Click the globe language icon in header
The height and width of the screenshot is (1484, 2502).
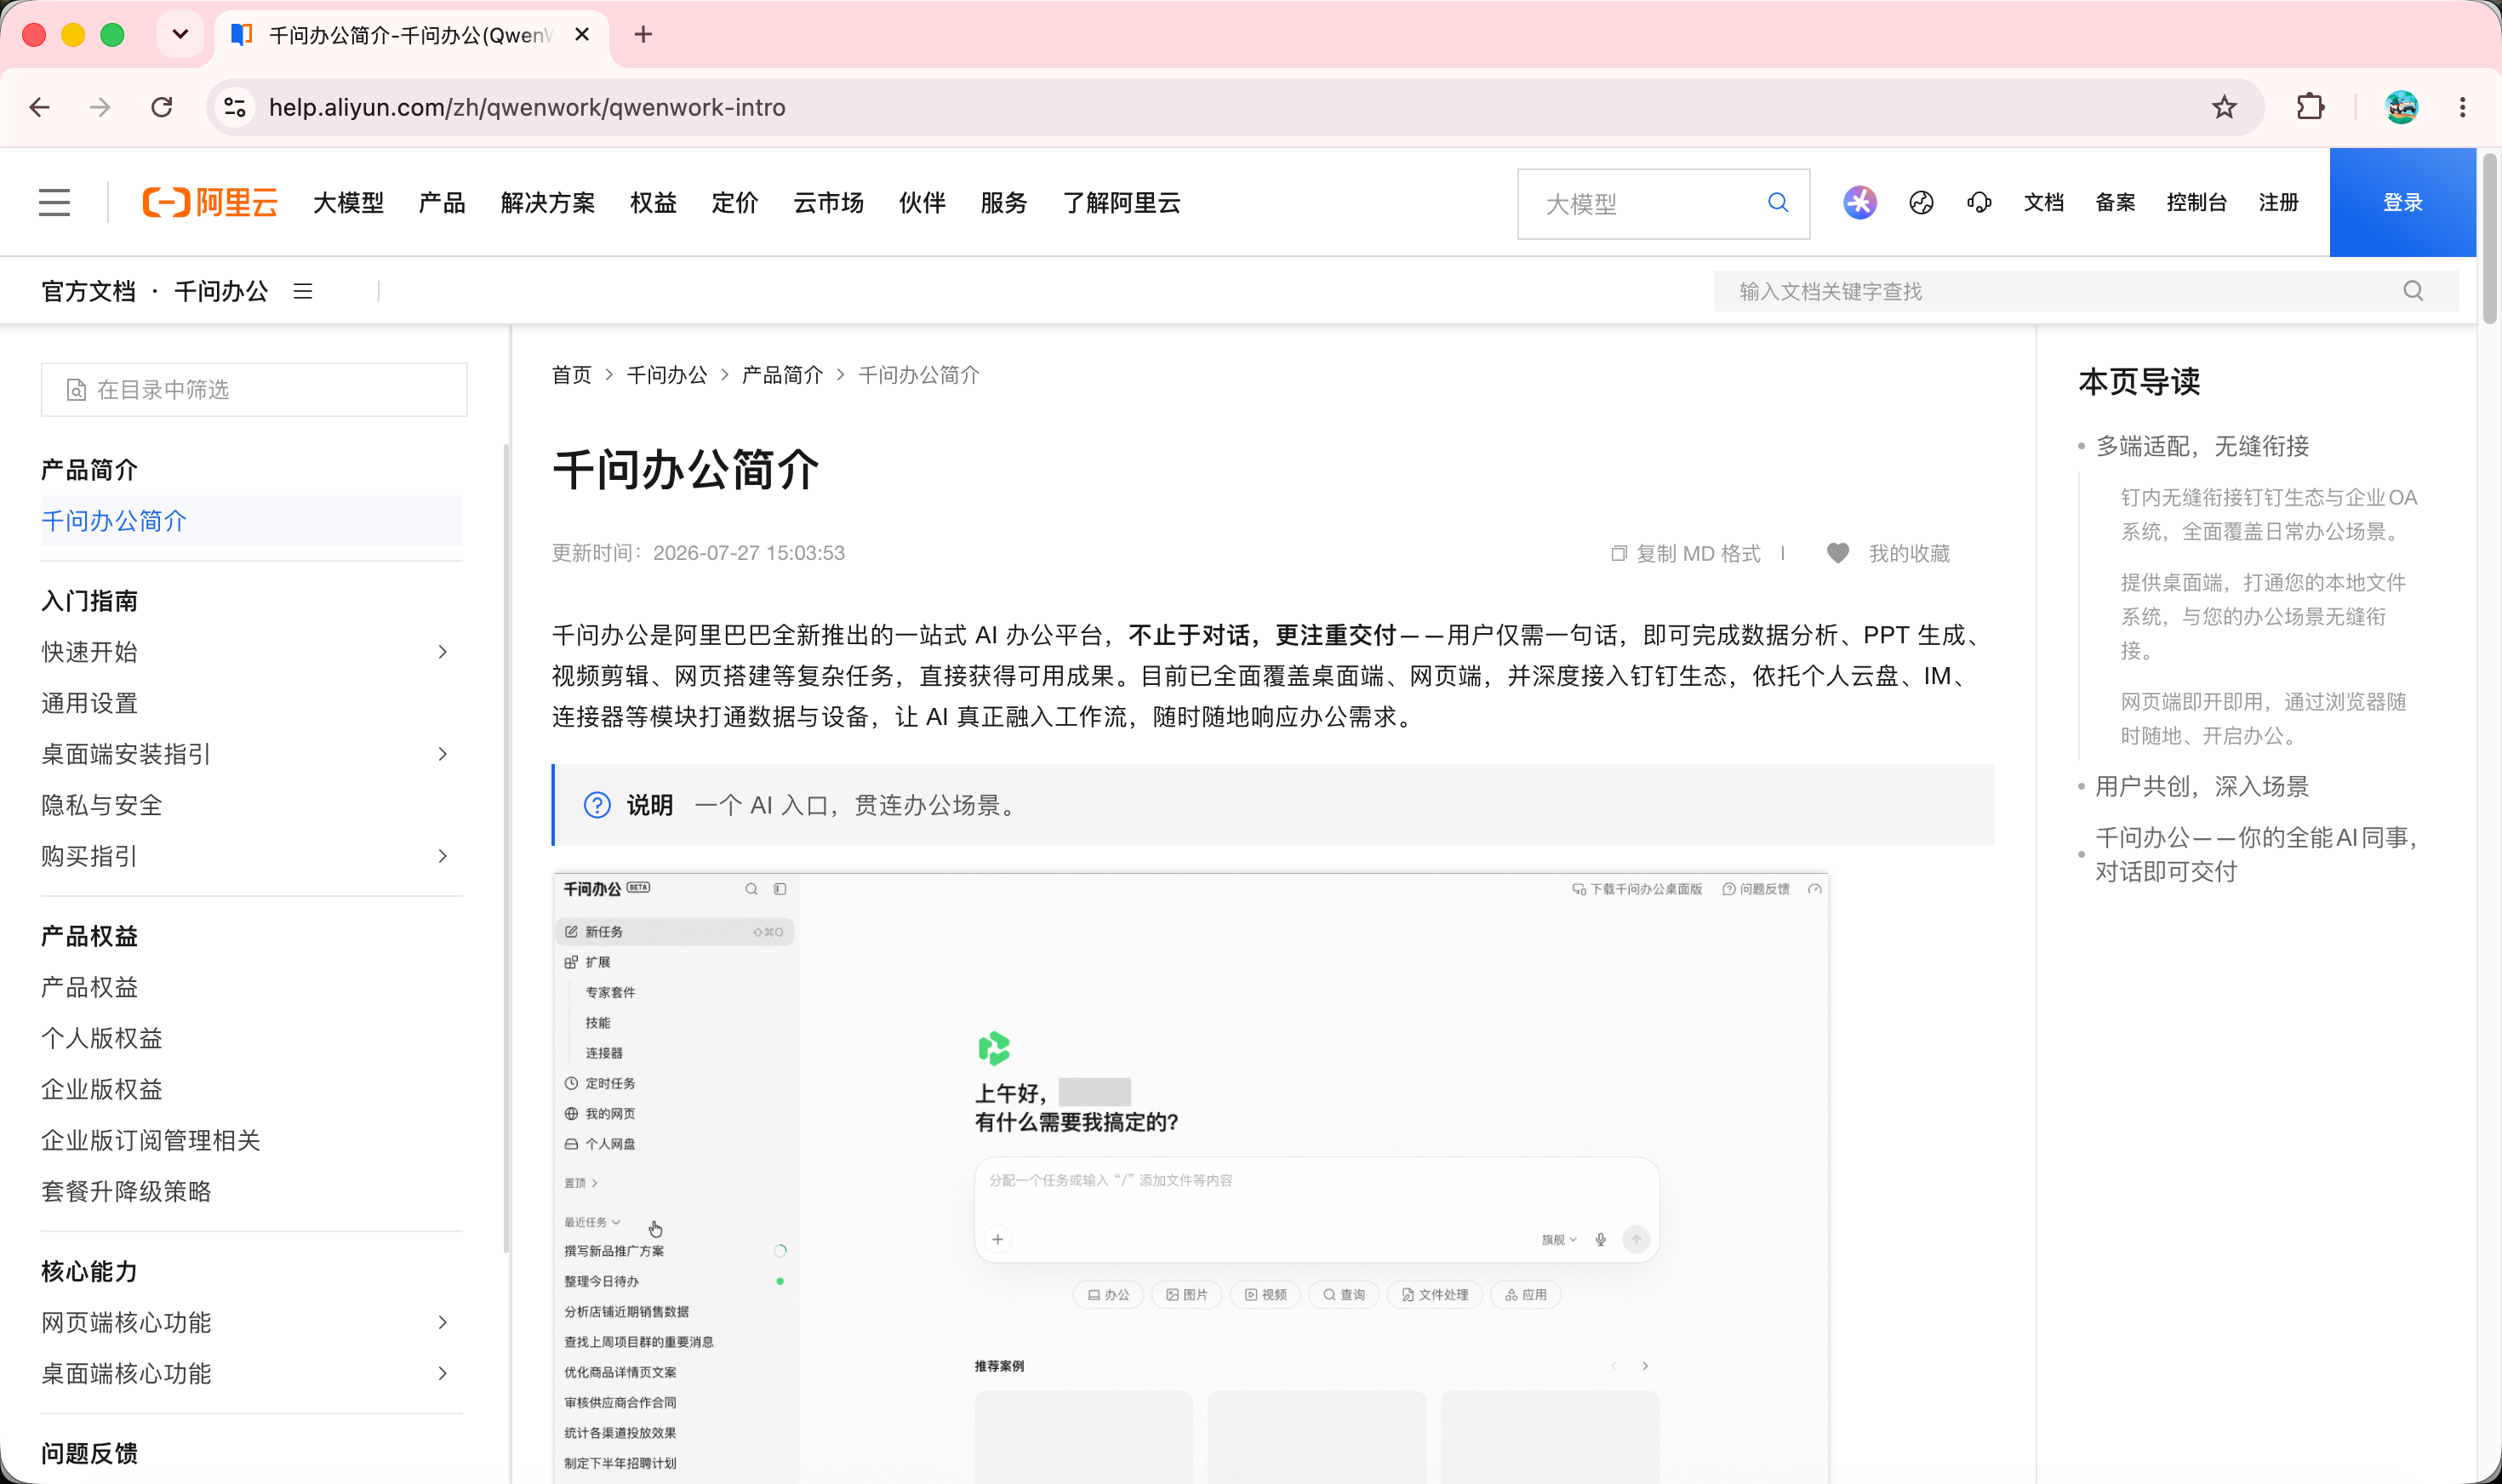(1921, 203)
